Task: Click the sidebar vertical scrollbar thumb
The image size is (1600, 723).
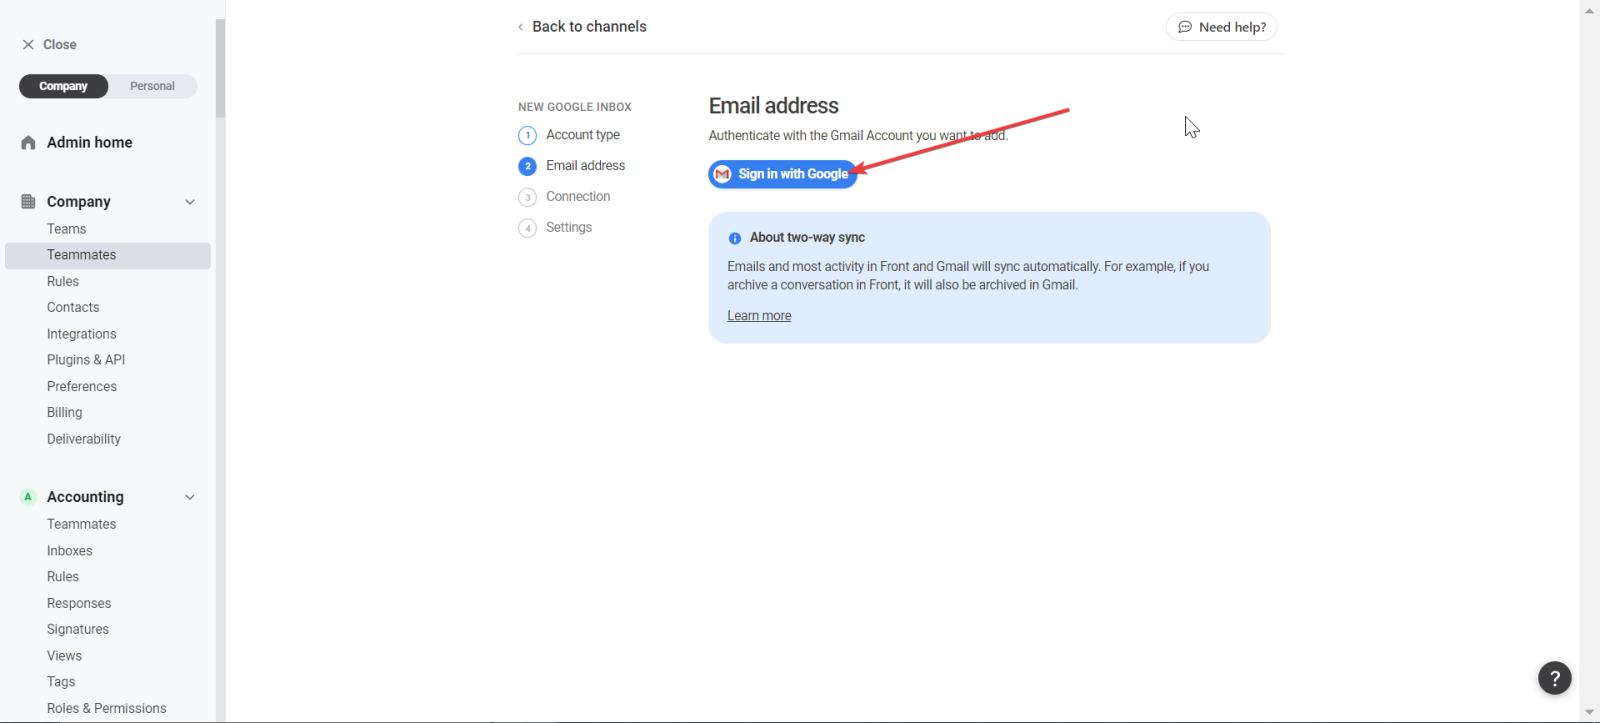Action: [220, 68]
